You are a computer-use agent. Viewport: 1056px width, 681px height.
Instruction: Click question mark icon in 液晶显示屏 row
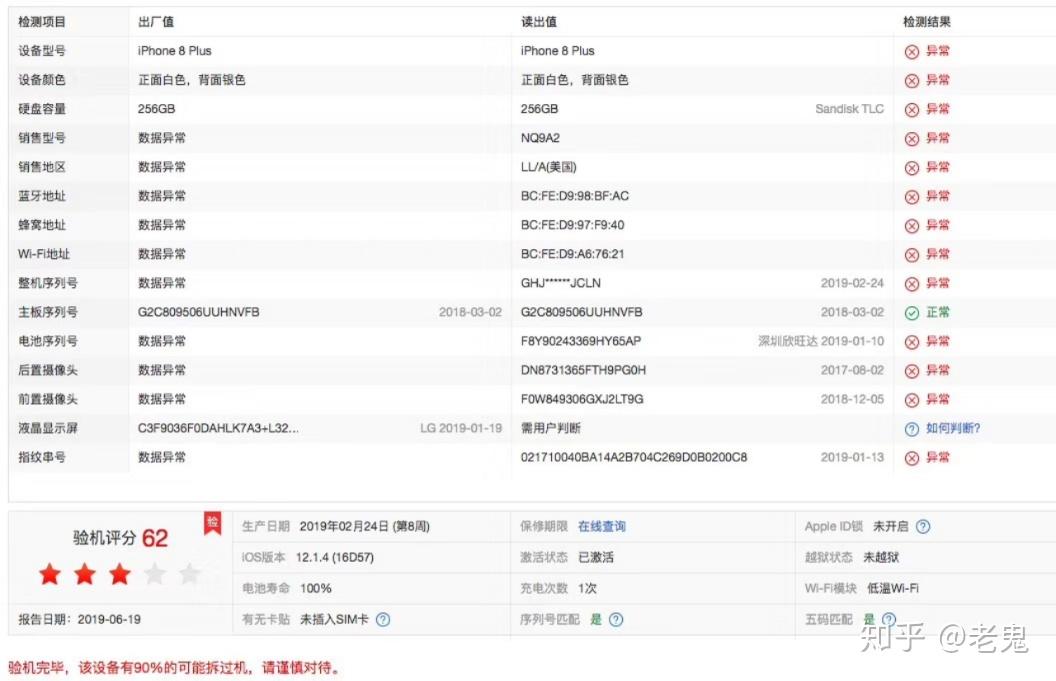point(911,429)
